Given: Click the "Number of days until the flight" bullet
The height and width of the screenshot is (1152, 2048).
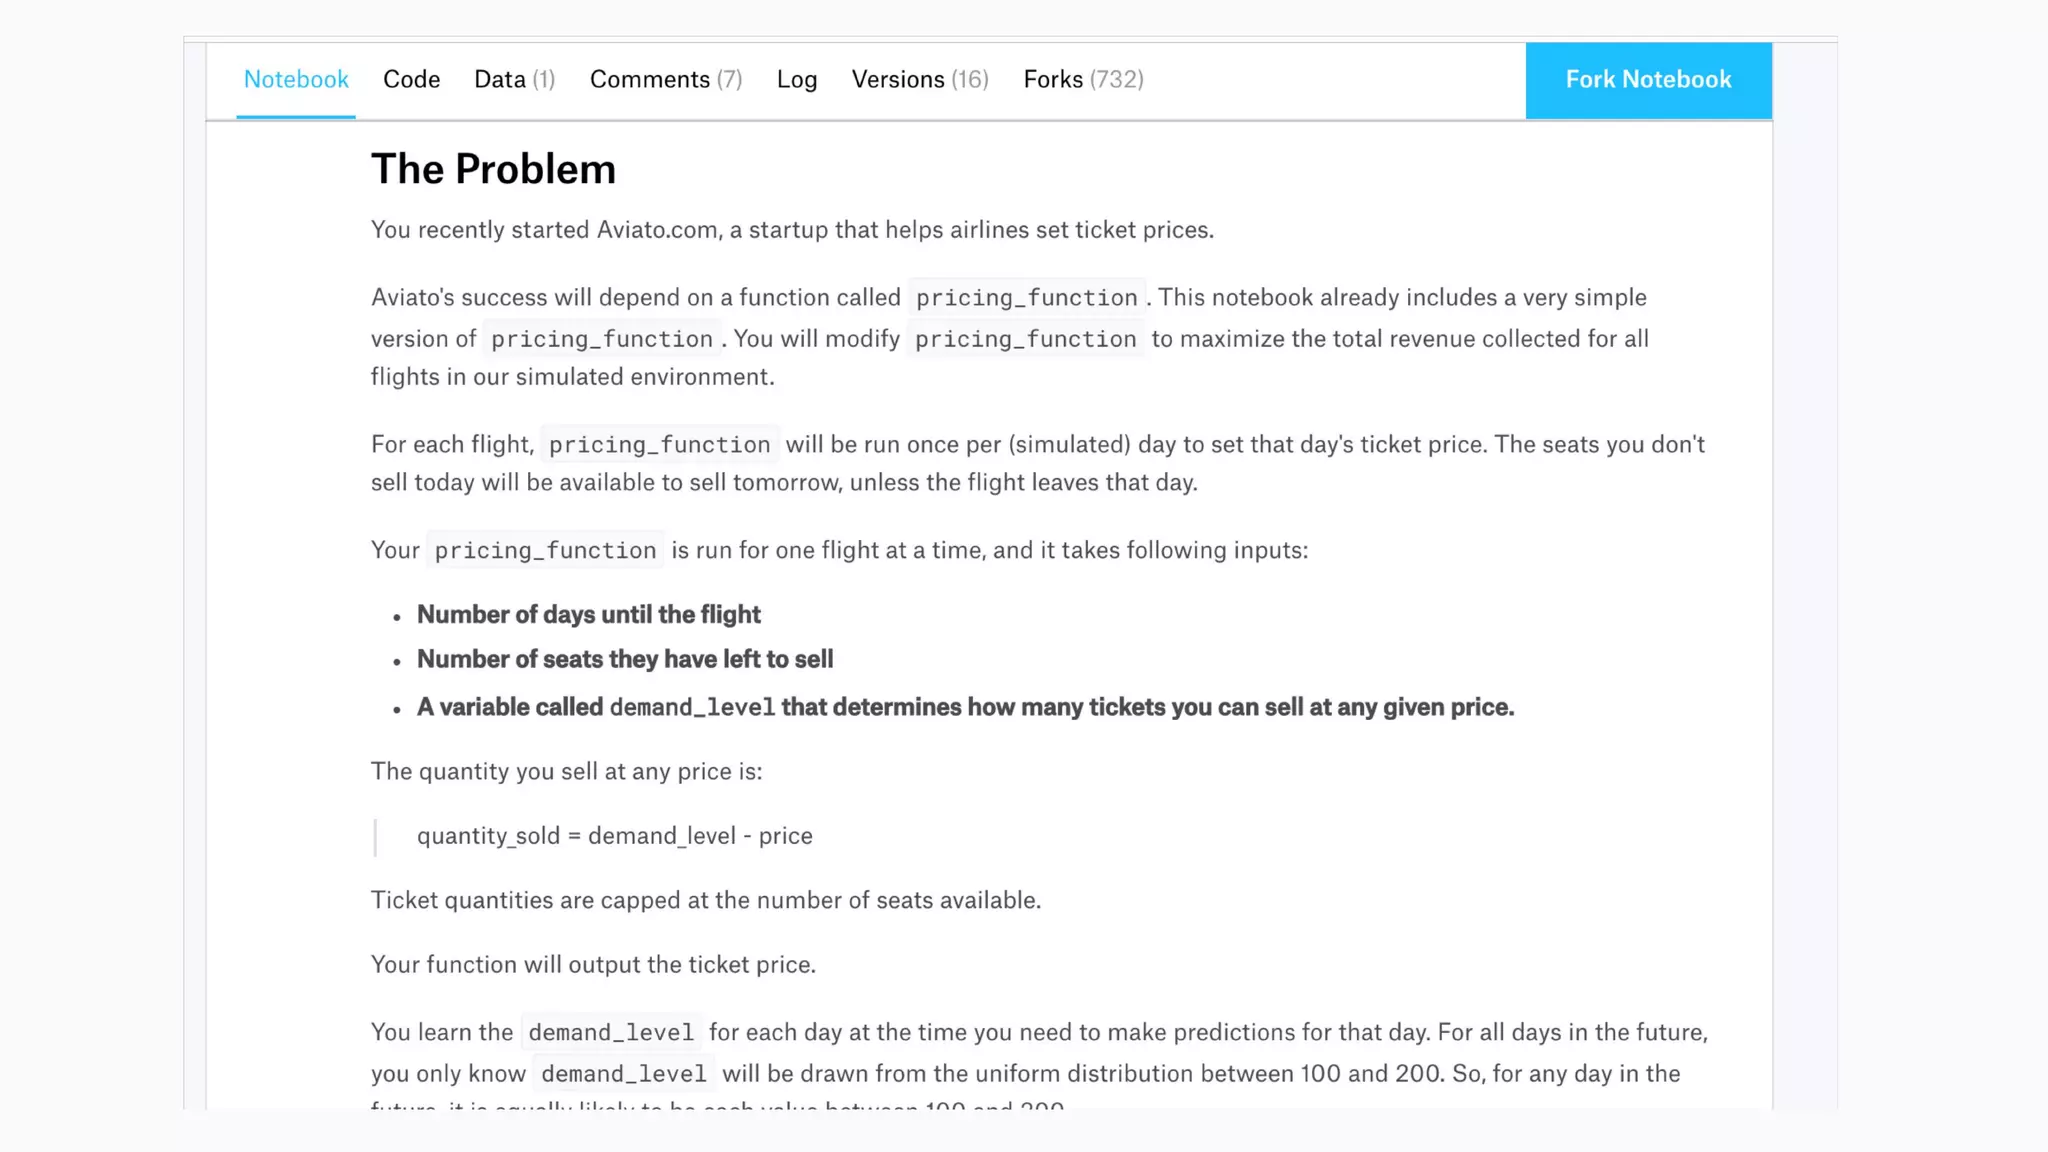Looking at the screenshot, I should (588, 615).
